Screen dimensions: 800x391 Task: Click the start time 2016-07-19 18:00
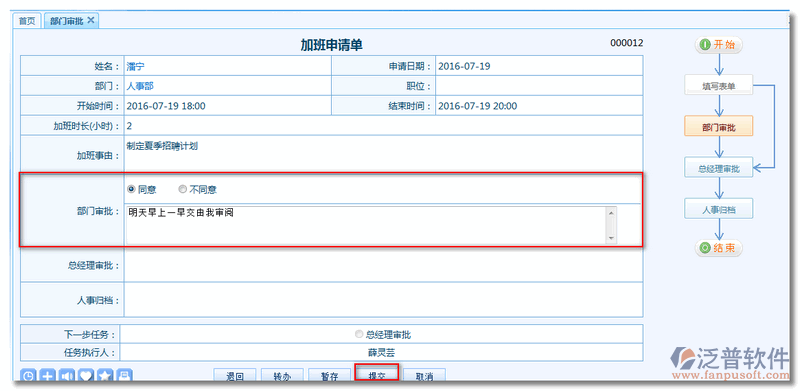pyautogui.click(x=166, y=106)
